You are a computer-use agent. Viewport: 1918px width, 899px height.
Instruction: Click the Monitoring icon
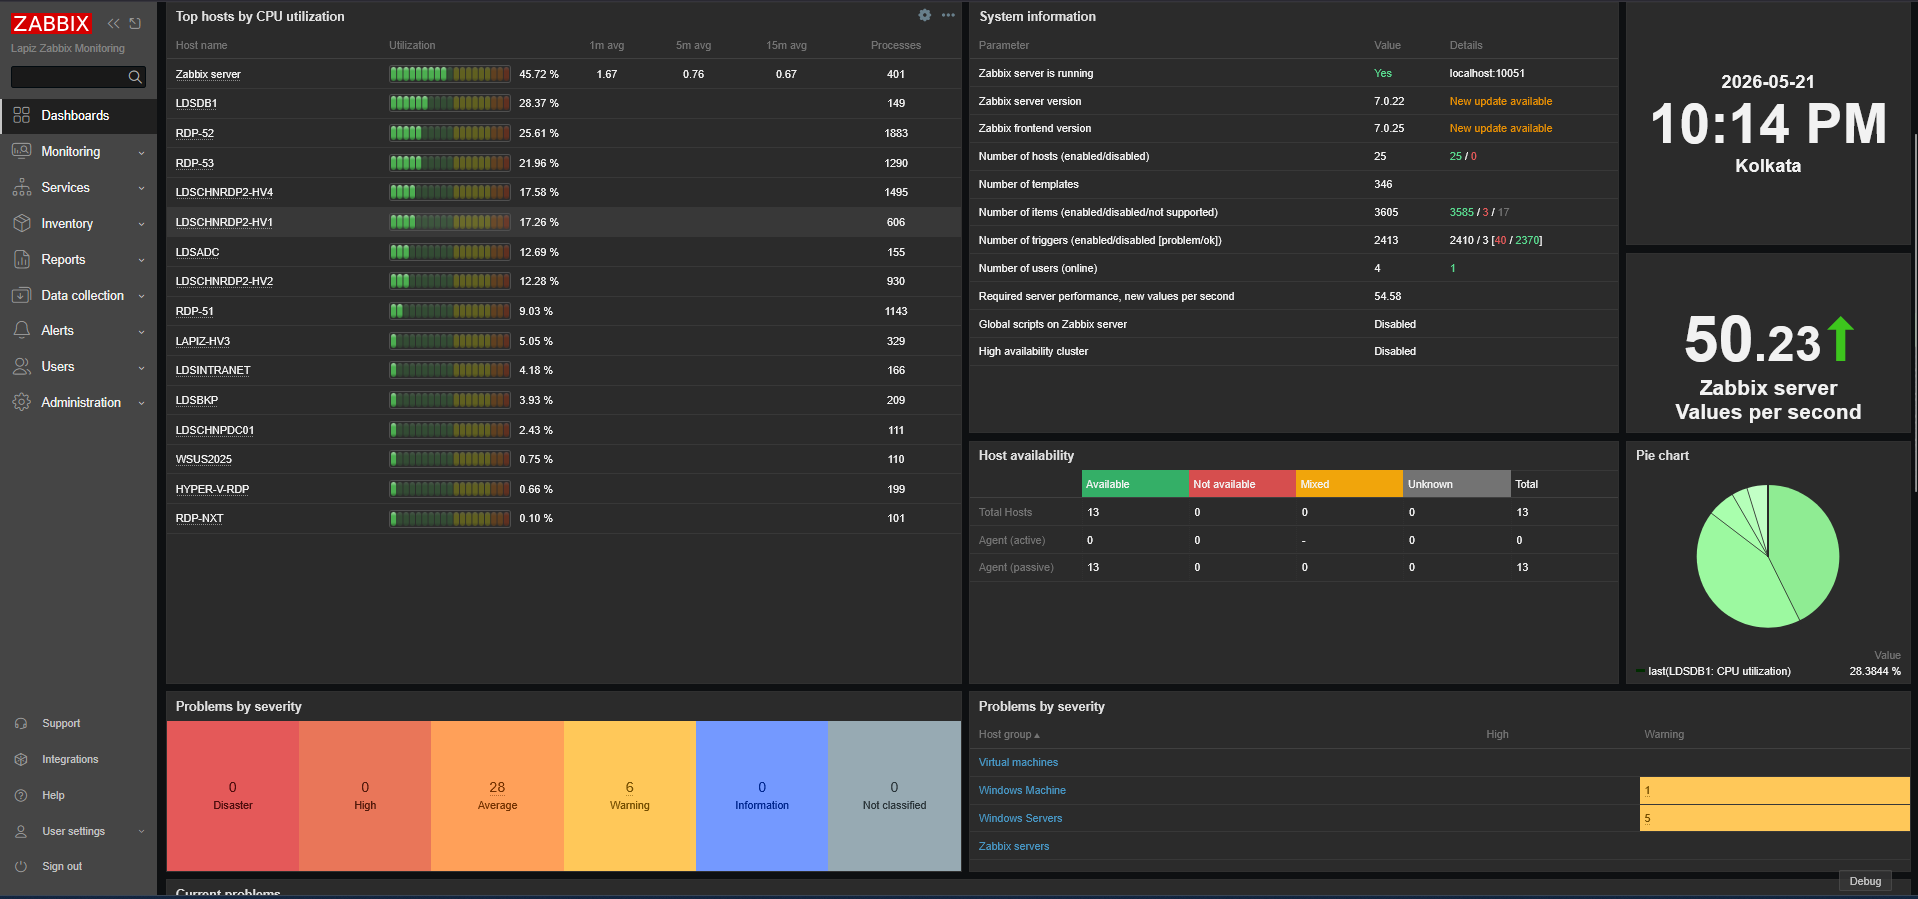coord(22,151)
